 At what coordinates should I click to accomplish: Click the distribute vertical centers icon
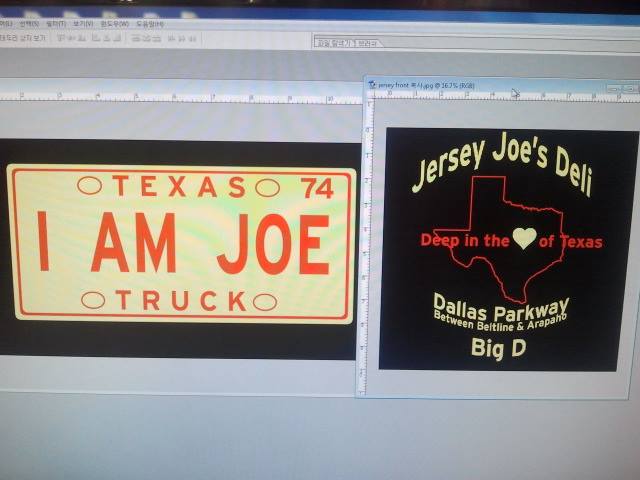pyautogui.click(x=146, y=38)
